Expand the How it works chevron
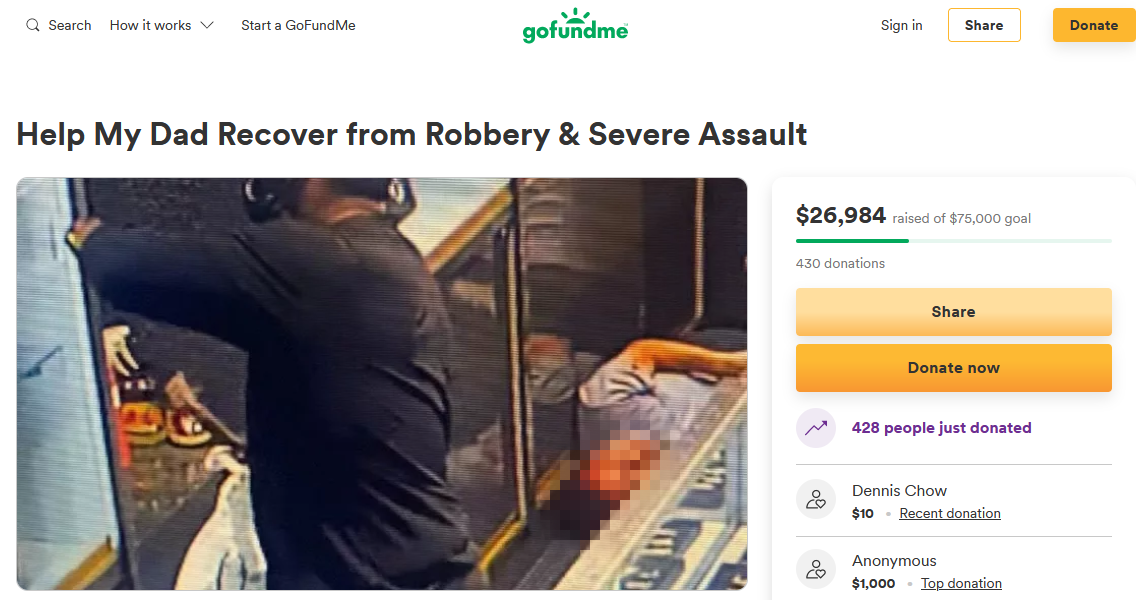 207,25
